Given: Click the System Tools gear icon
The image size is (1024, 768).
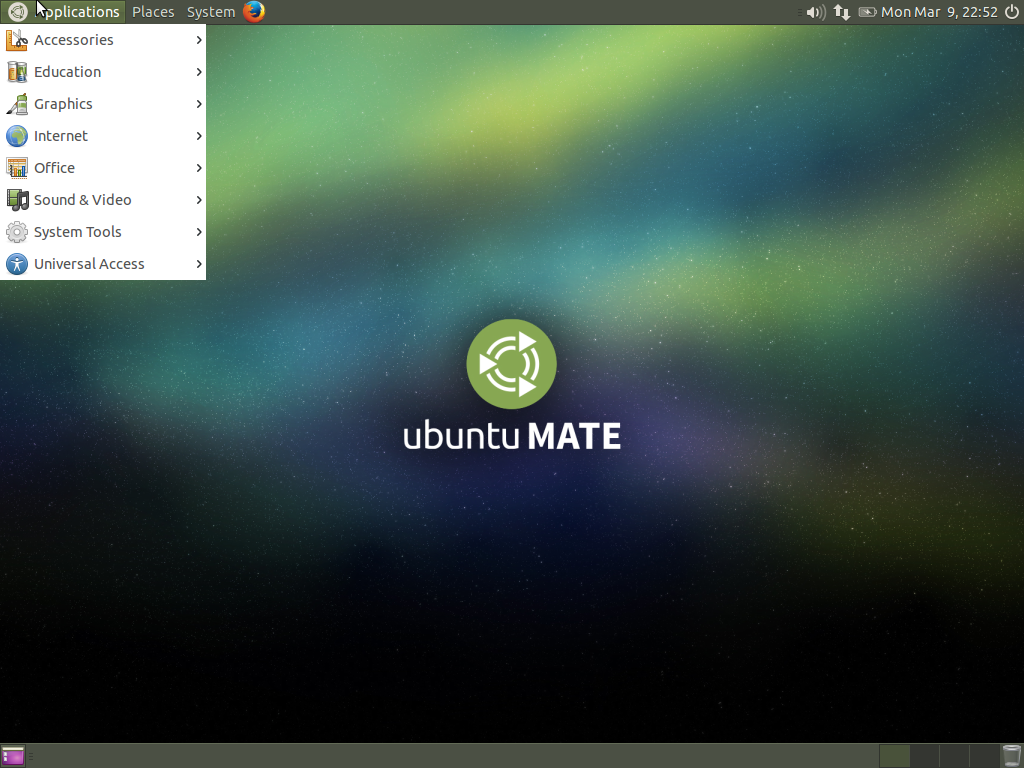Looking at the screenshot, I should tap(17, 232).
